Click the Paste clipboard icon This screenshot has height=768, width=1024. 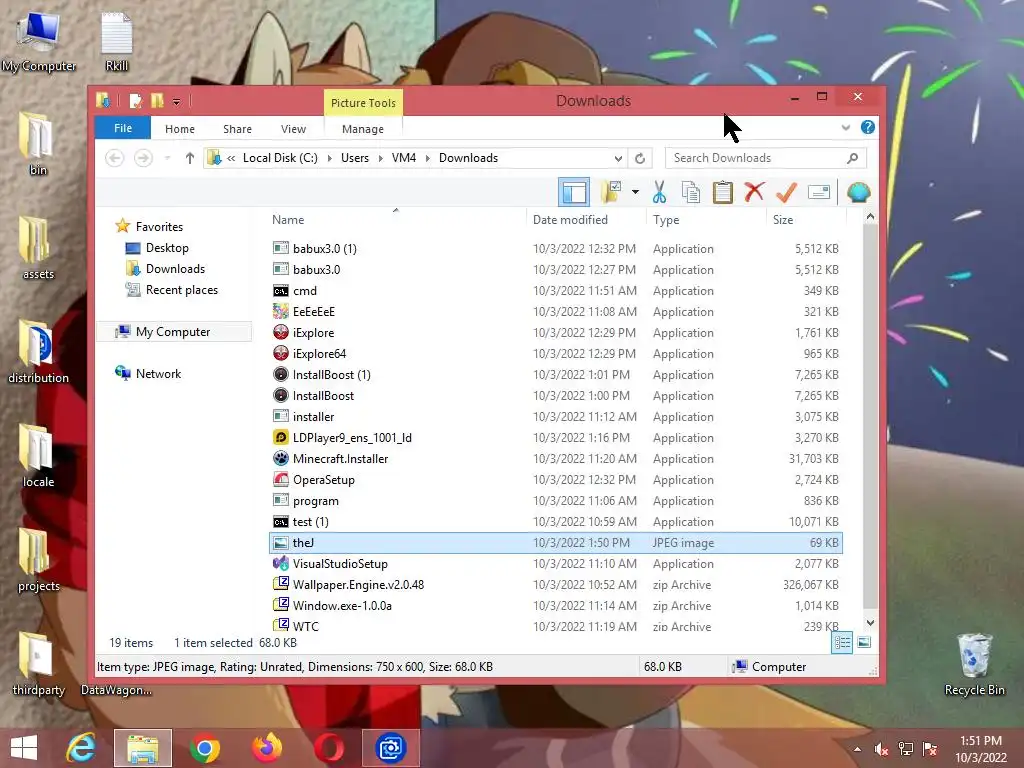point(722,193)
